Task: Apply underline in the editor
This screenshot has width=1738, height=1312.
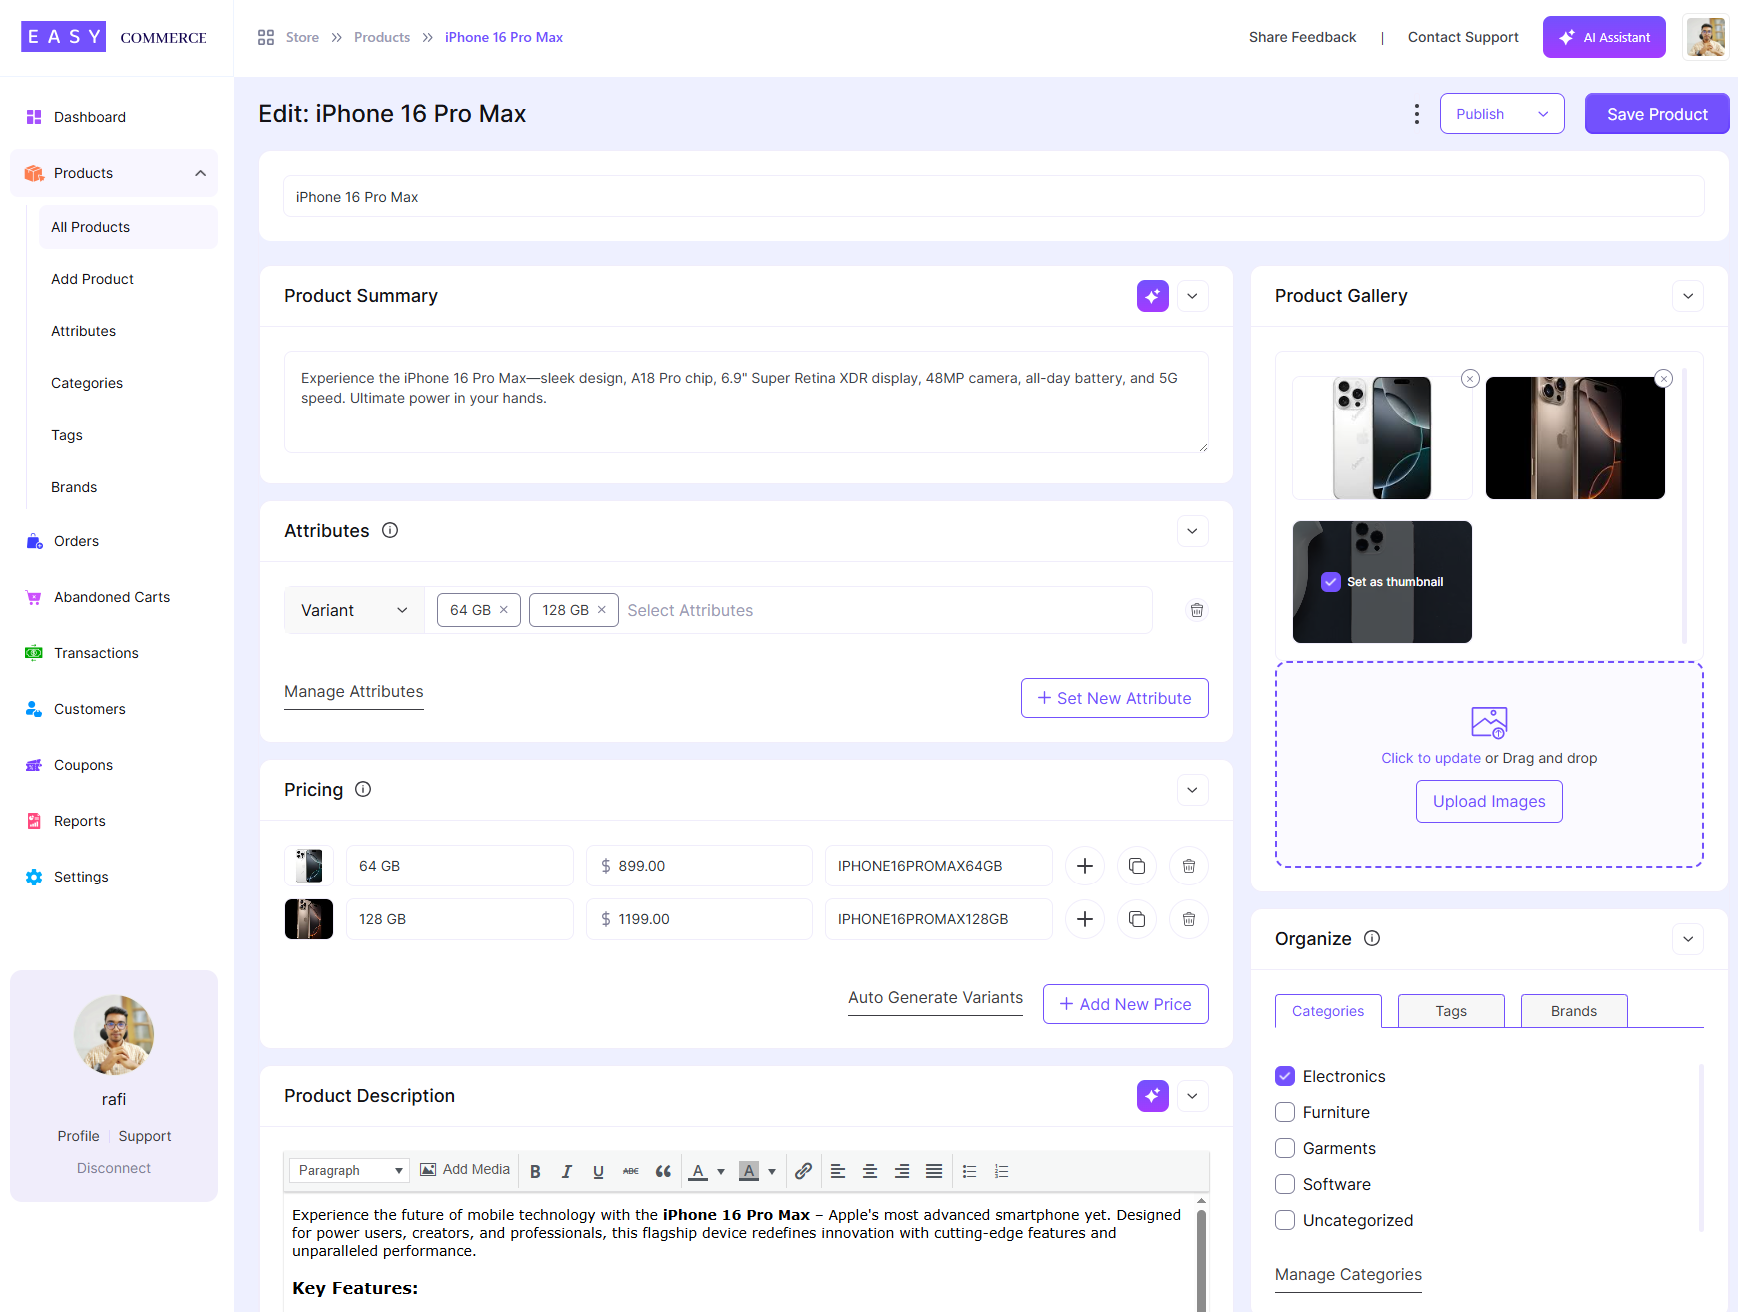Action: [598, 1171]
